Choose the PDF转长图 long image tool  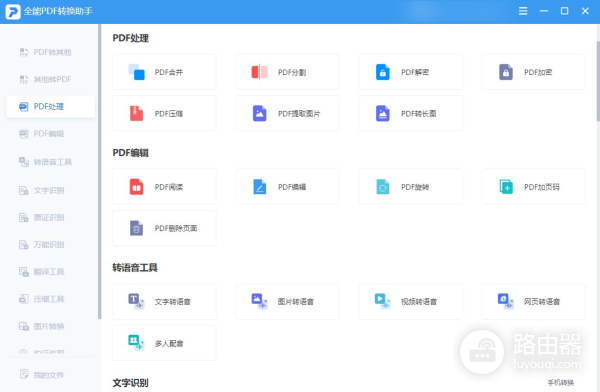tap(411, 113)
